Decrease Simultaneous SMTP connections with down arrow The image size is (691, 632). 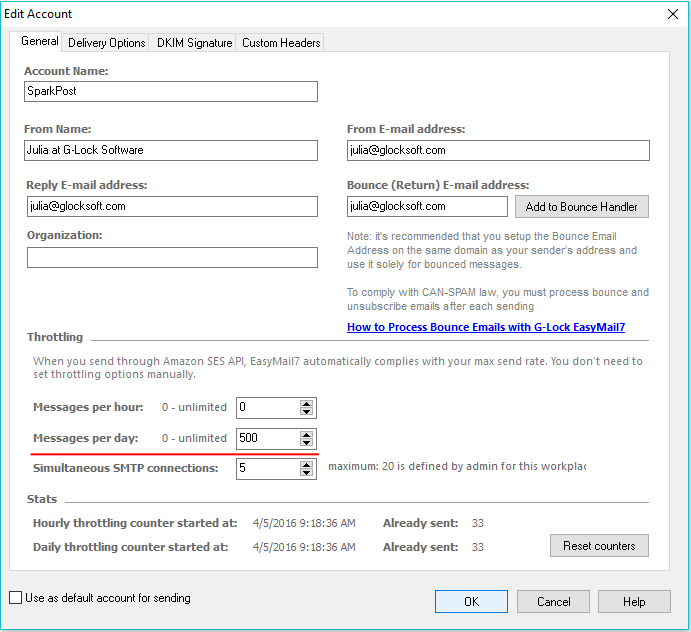[306, 472]
